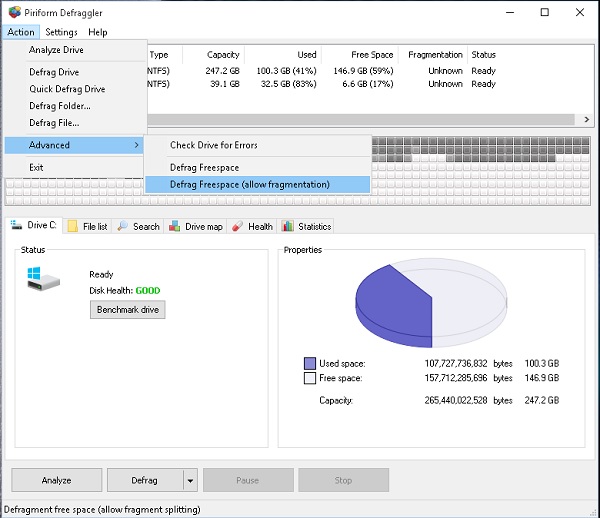600x518 pixels.
Task: Sort by the Fragmentation column header
Action: (435, 55)
